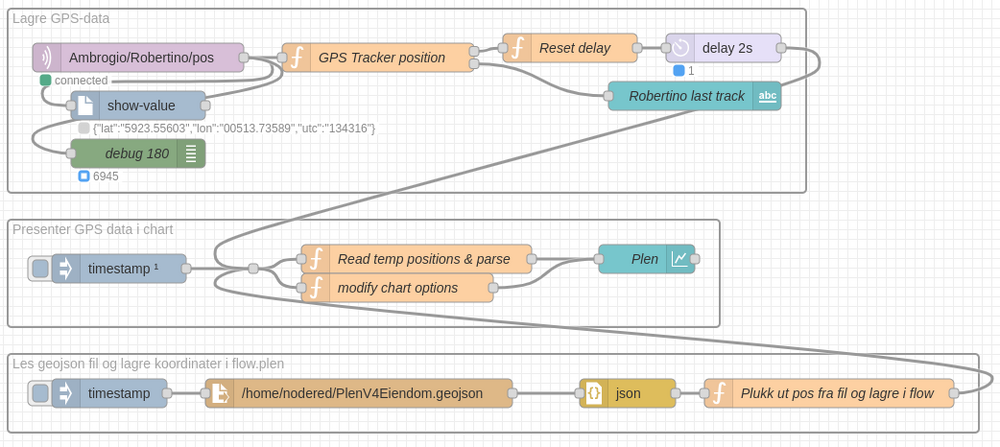The height and width of the screenshot is (447, 1000).
Task: Click the 6945 status under debug 180
Action: (105, 177)
